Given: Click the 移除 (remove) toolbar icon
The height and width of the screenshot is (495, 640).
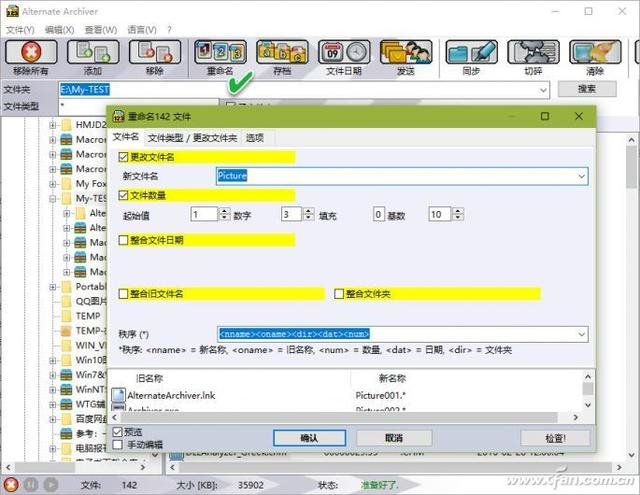Looking at the screenshot, I should click(155, 52).
